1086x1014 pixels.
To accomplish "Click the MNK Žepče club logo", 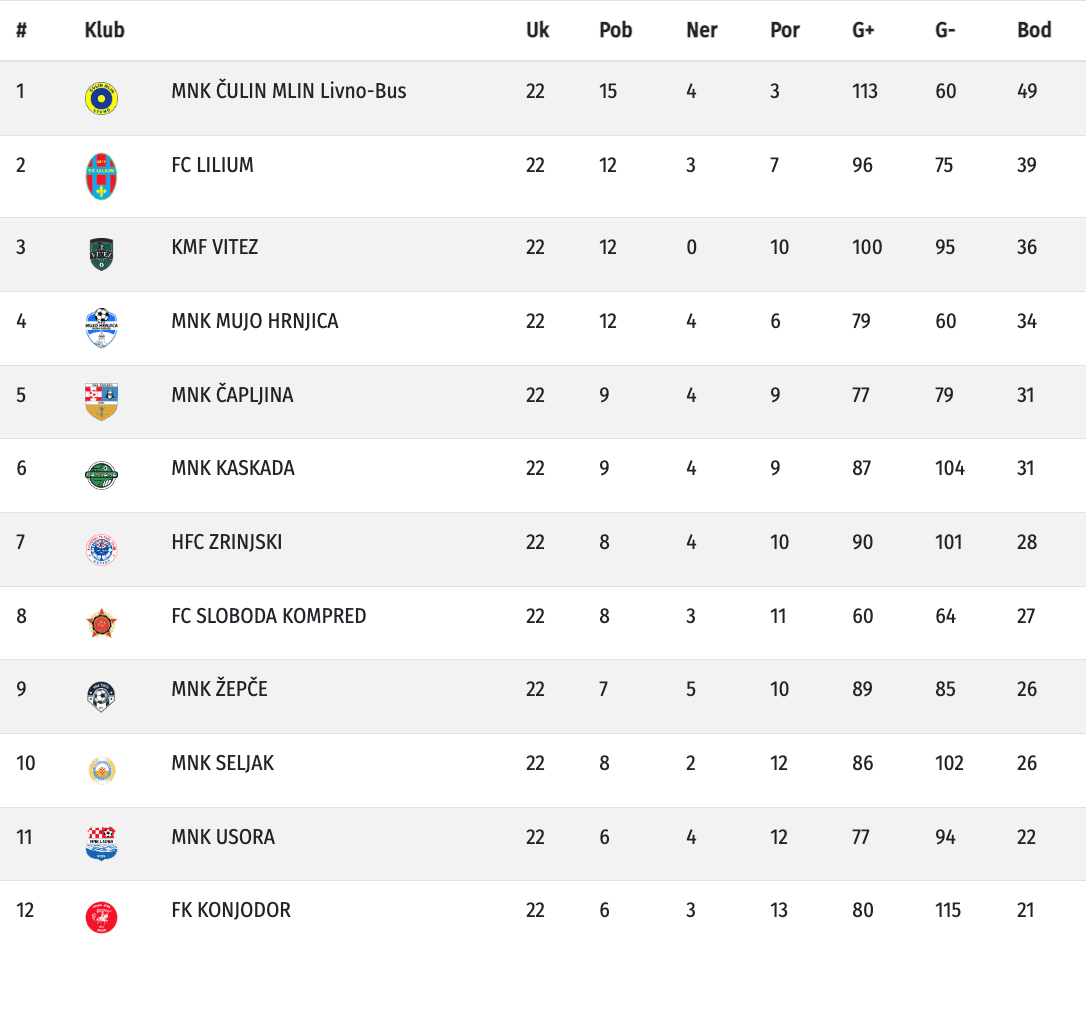I will coord(101,696).
